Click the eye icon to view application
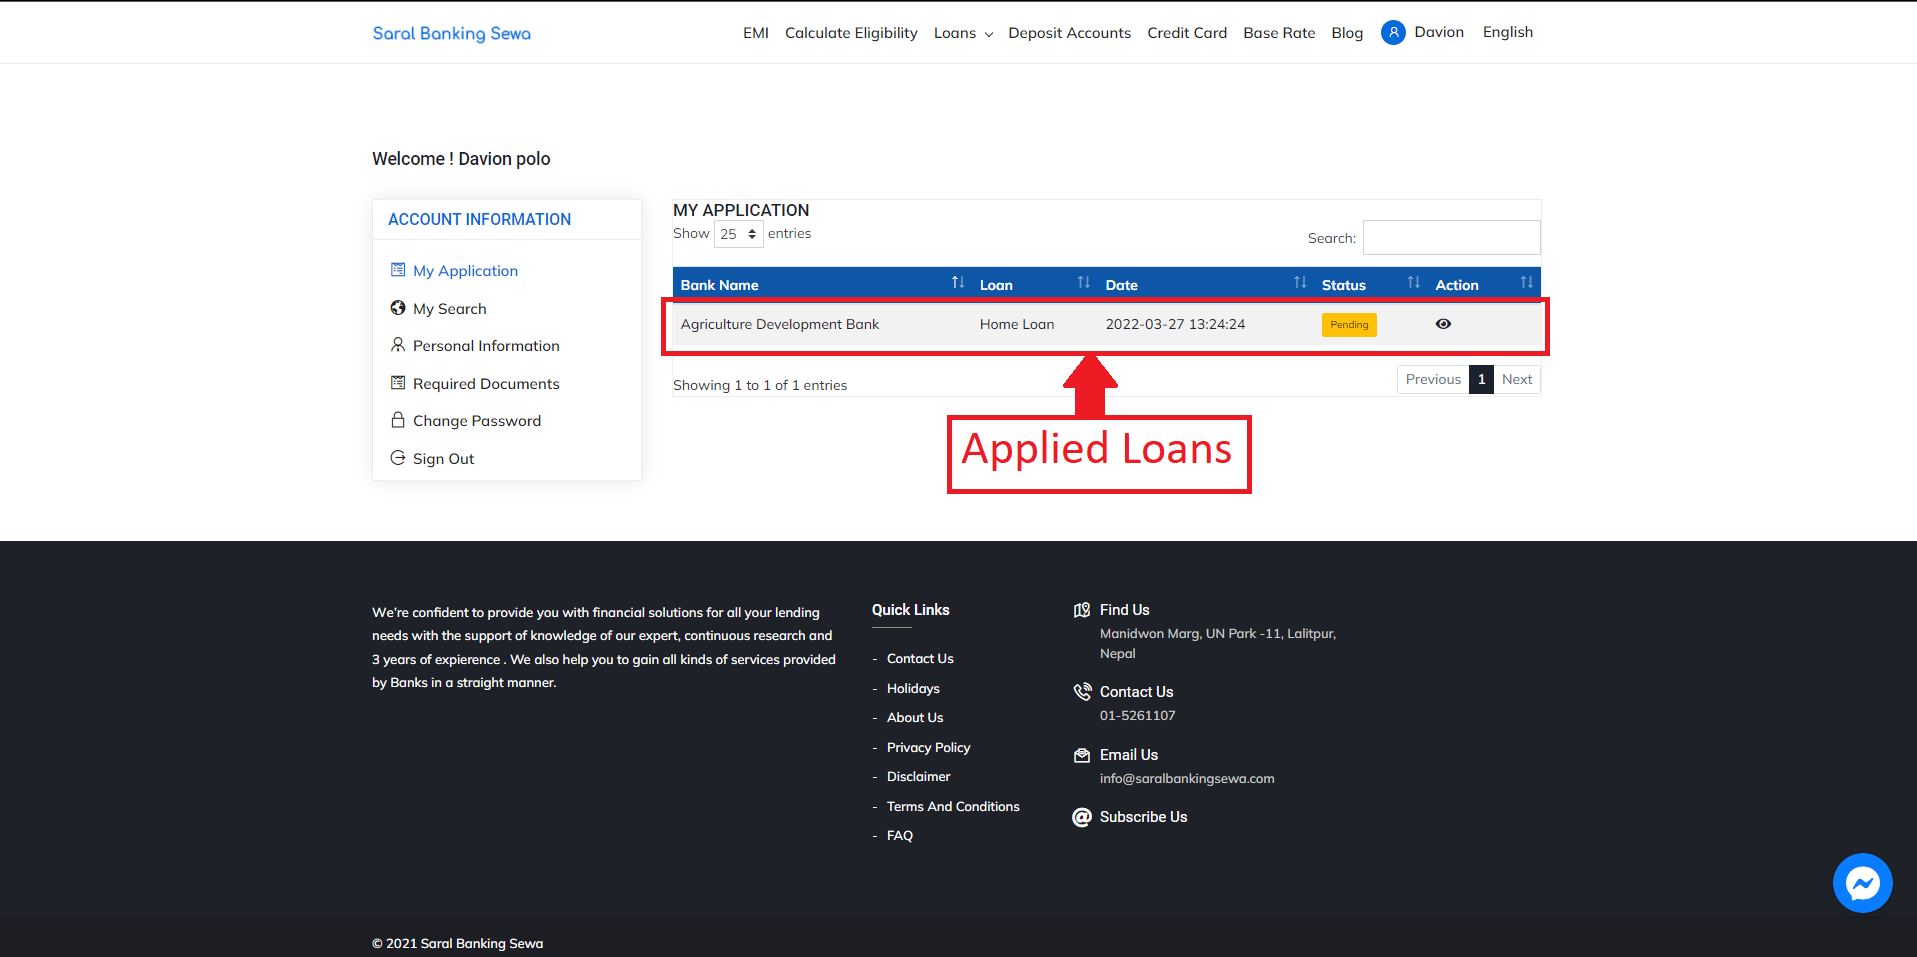This screenshot has width=1917, height=957. [1443, 324]
